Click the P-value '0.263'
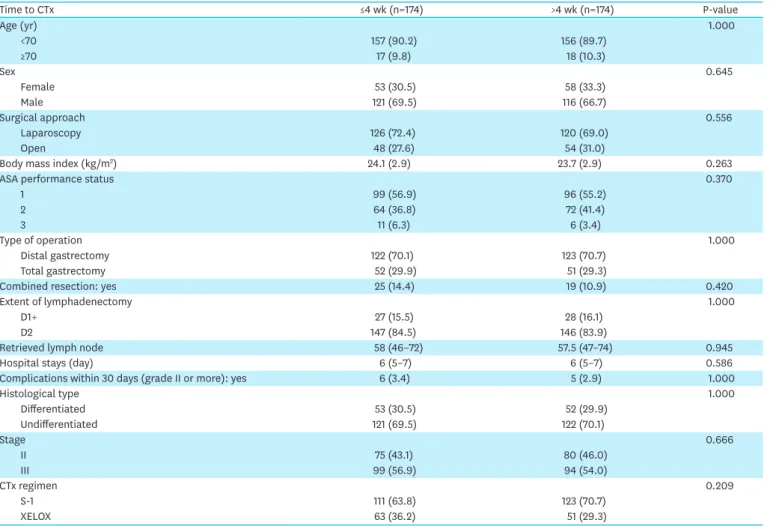Viewport: 773px width, 526px height. pos(719,164)
